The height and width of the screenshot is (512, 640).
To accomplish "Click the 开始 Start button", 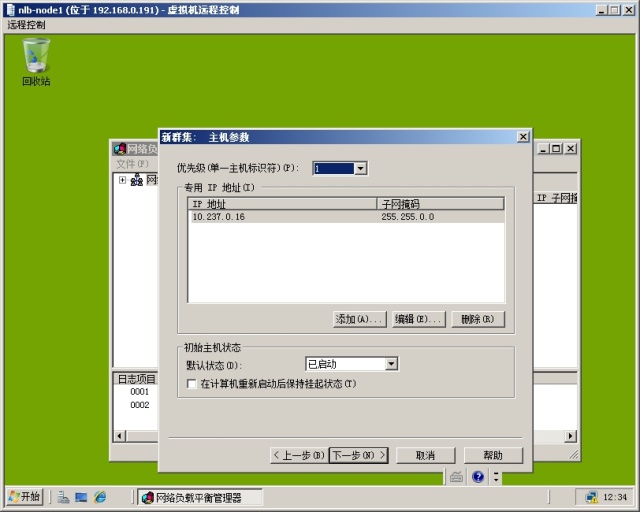I will tap(25, 497).
